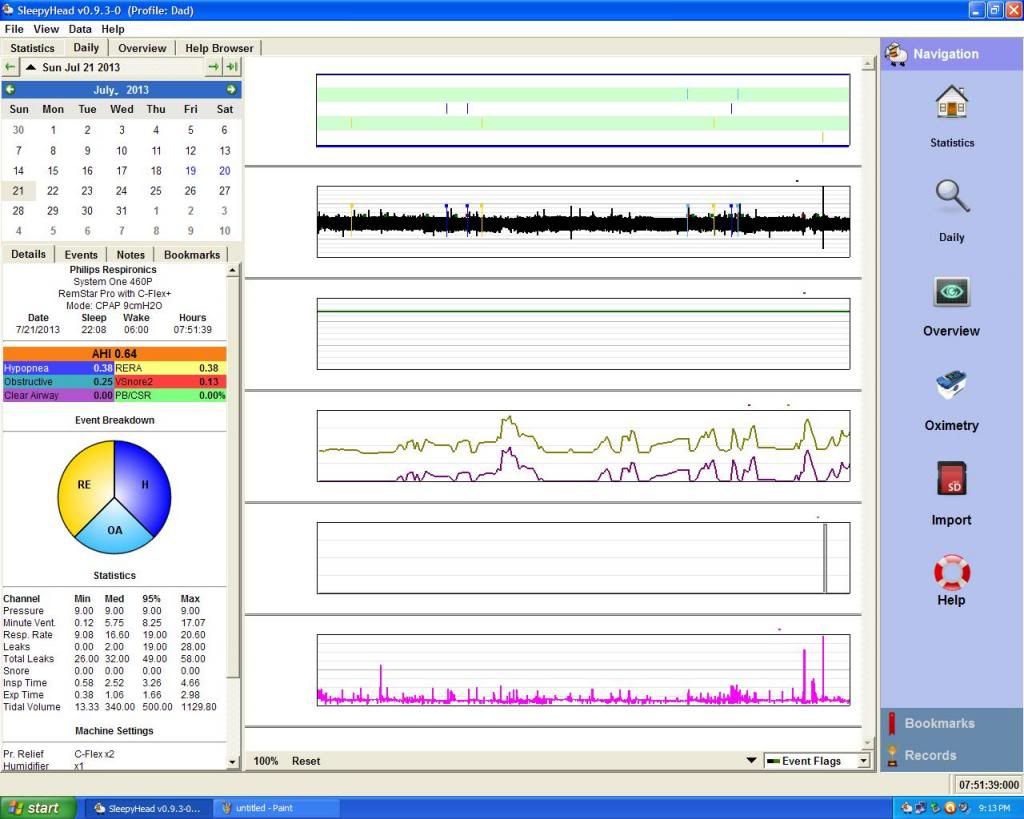Select July 22 in the calendar
The height and width of the screenshot is (819, 1024).
pyautogui.click(x=53, y=191)
